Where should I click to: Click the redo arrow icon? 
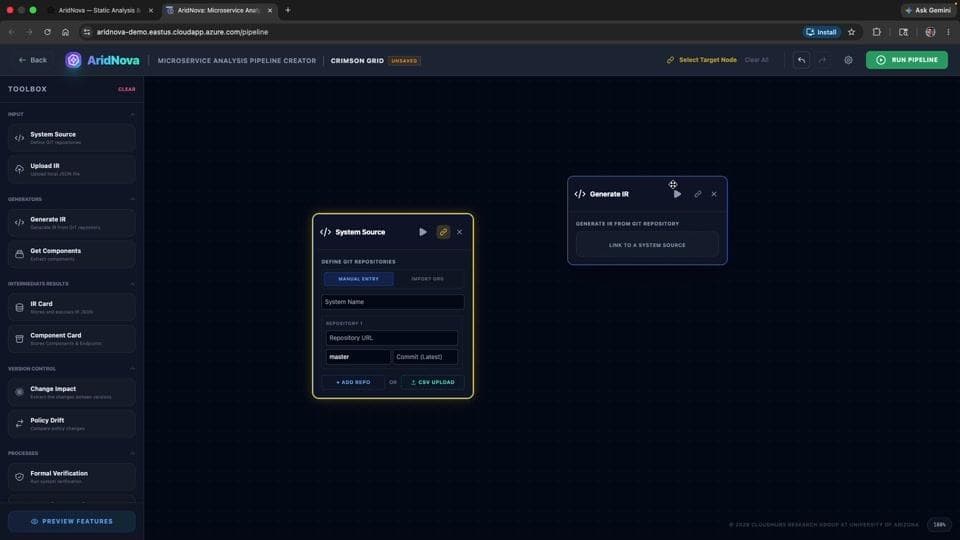coord(822,60)
